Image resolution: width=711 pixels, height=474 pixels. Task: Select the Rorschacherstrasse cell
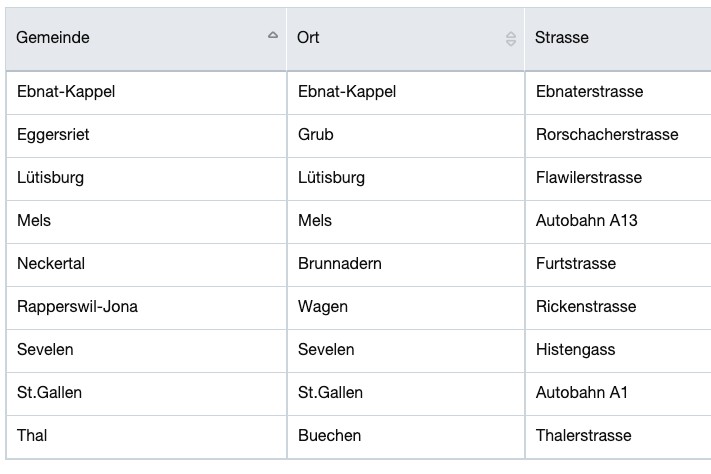pos(618,136)
